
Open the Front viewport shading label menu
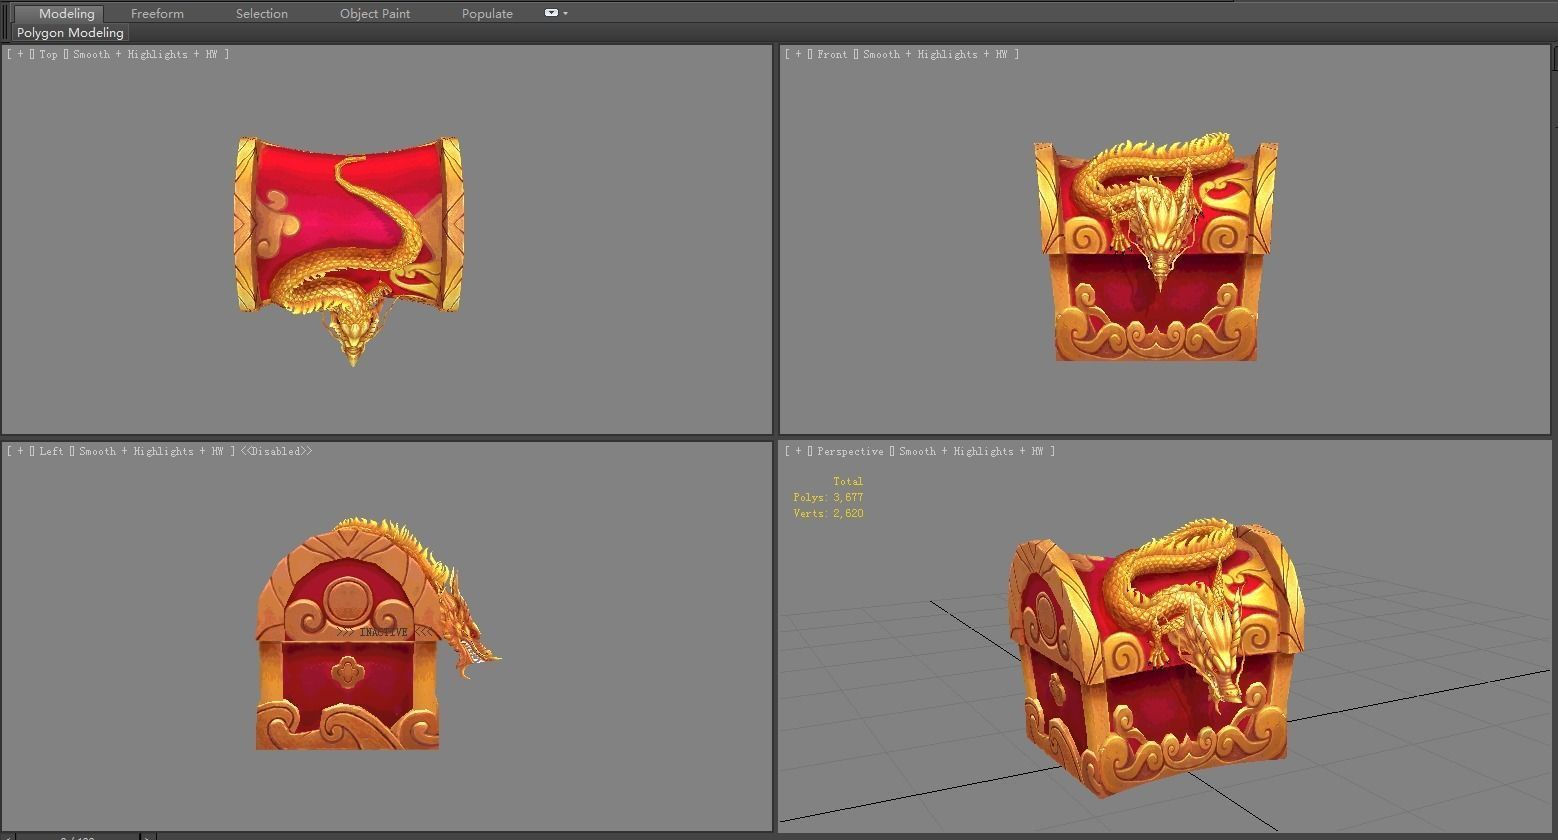click(935, 54)
